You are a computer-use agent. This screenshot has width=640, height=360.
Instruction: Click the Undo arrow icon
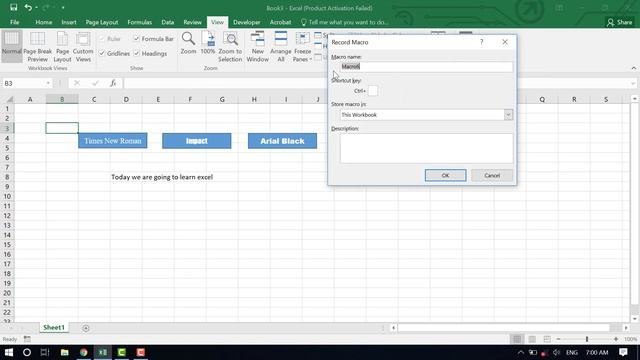click(28, 7)
